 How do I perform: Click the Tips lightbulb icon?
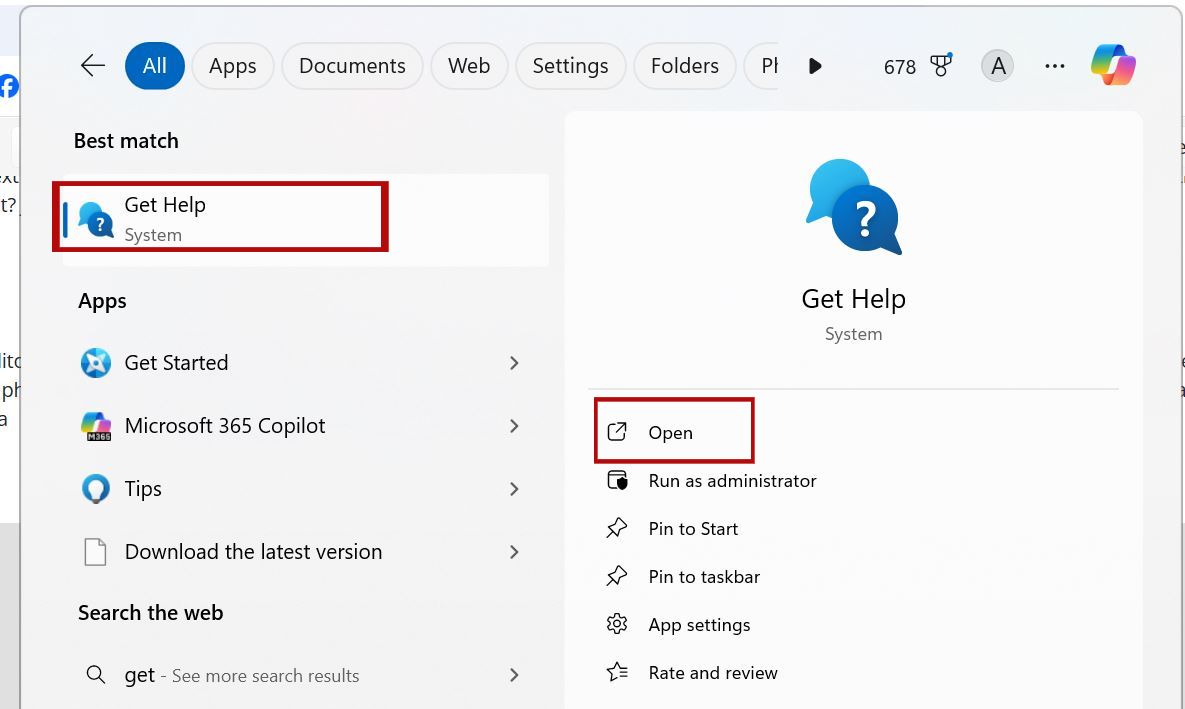click(95, 489)
